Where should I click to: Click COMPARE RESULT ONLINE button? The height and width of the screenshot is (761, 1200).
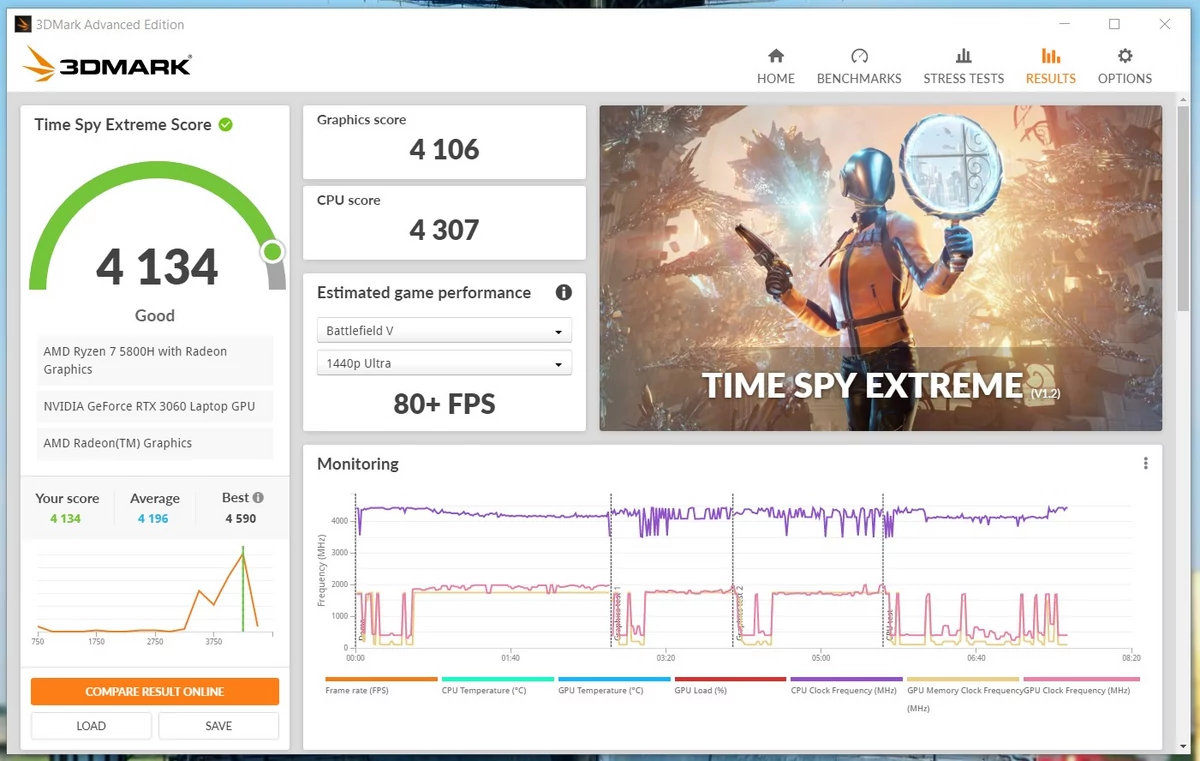(x=155, y=691)
